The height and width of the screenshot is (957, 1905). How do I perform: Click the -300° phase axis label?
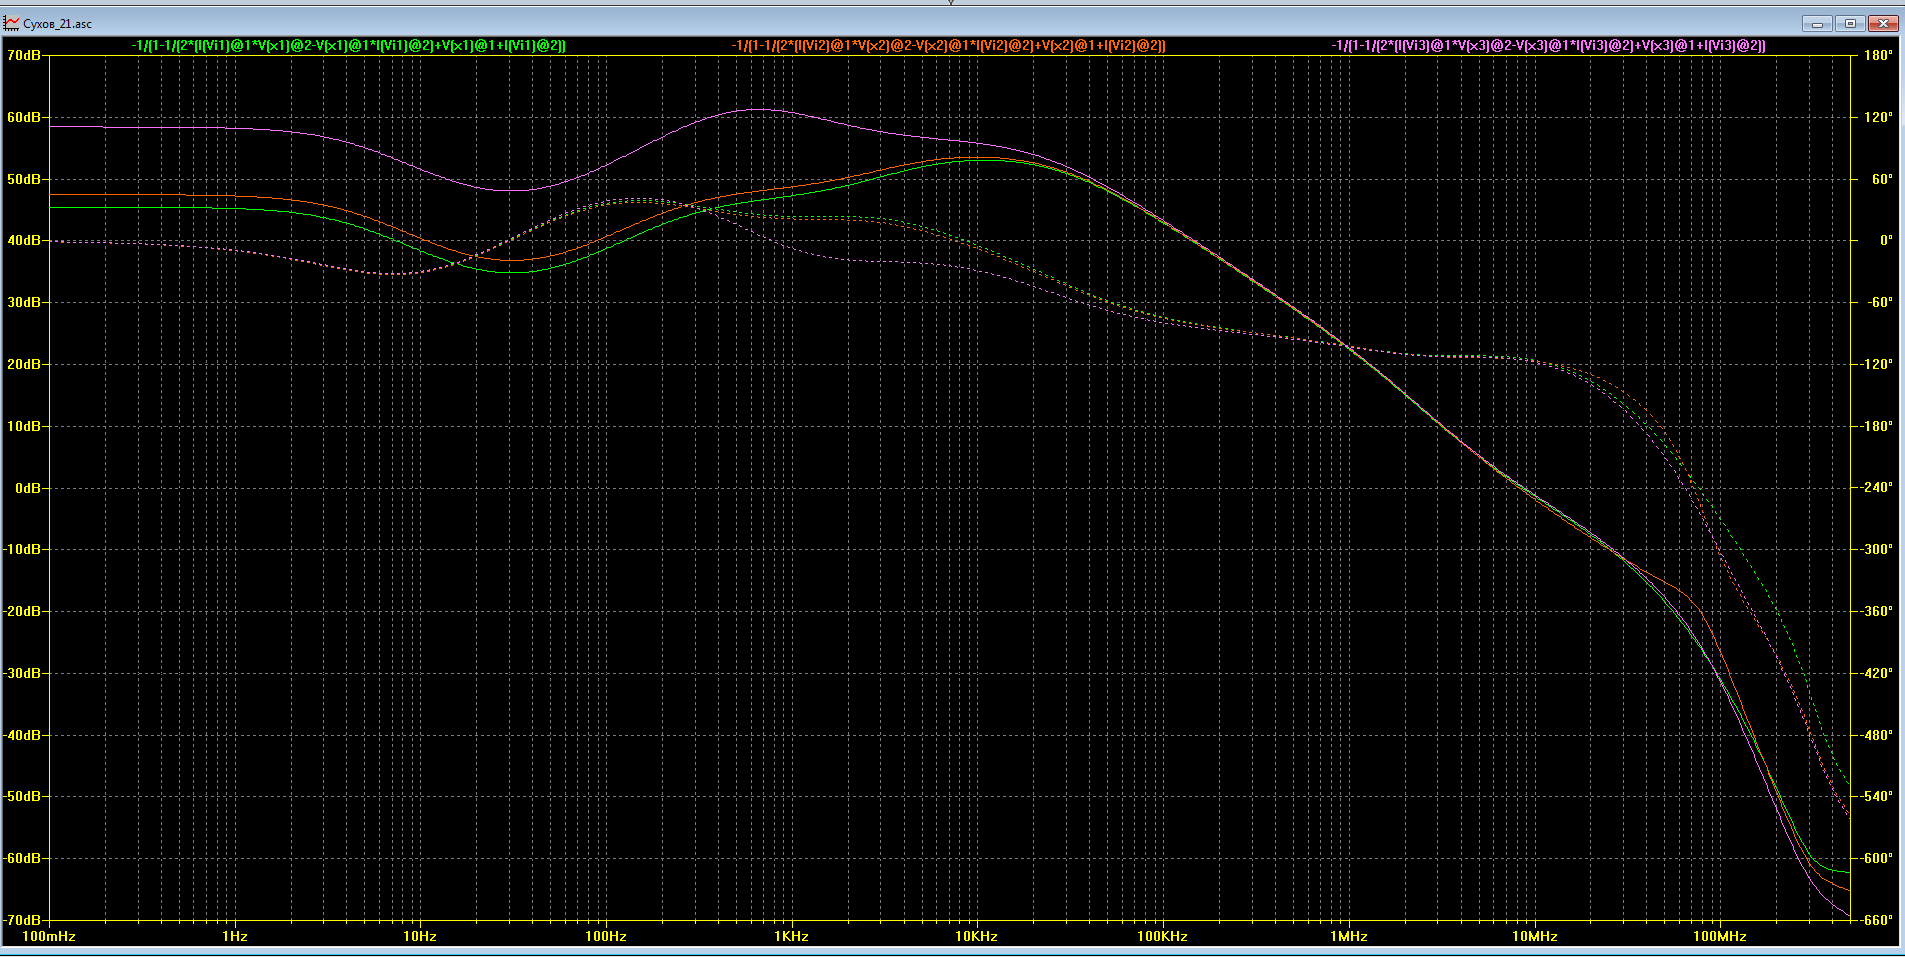[1876, 549]
